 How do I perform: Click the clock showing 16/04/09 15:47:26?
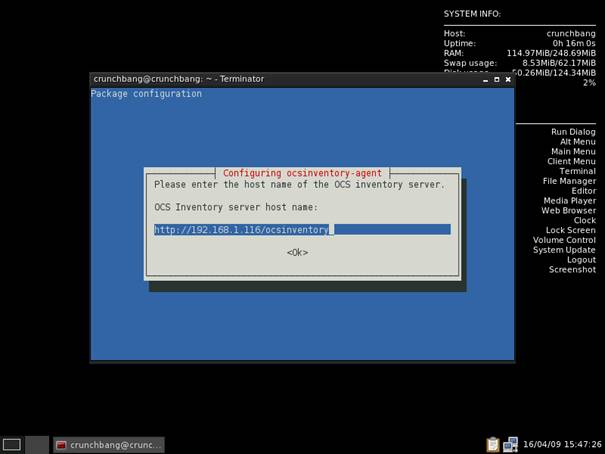562,444
